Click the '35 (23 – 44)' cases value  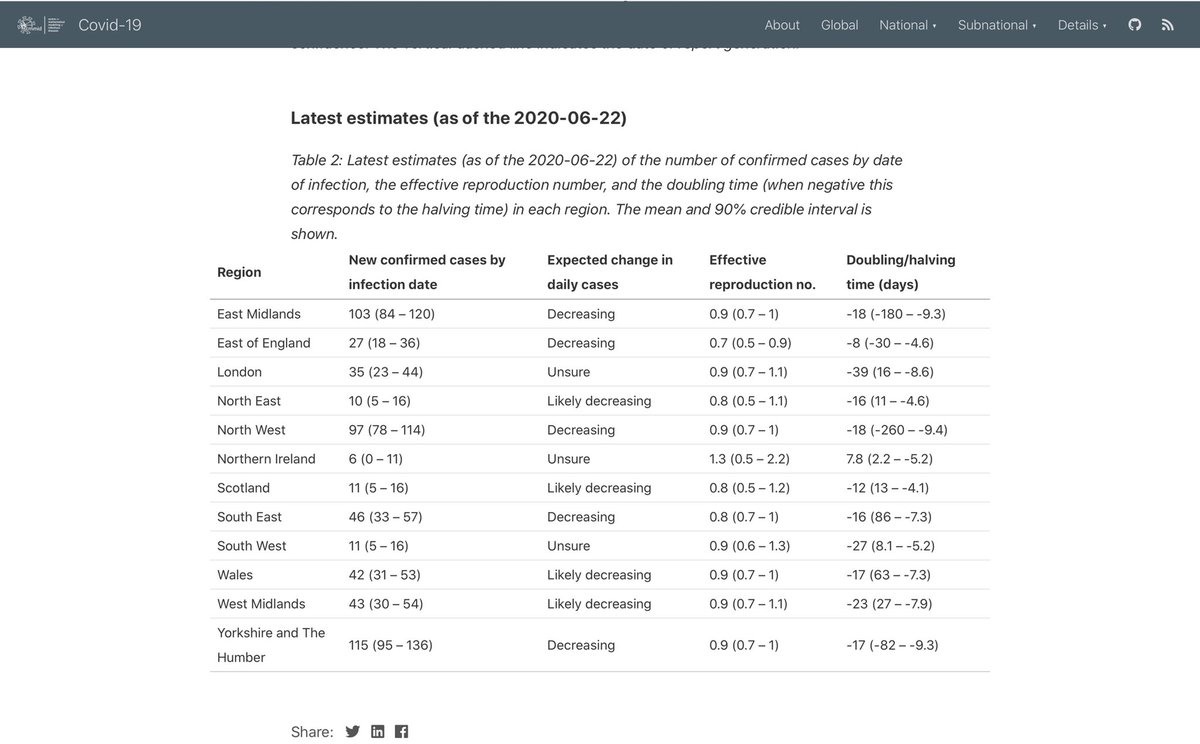(385, 372)
